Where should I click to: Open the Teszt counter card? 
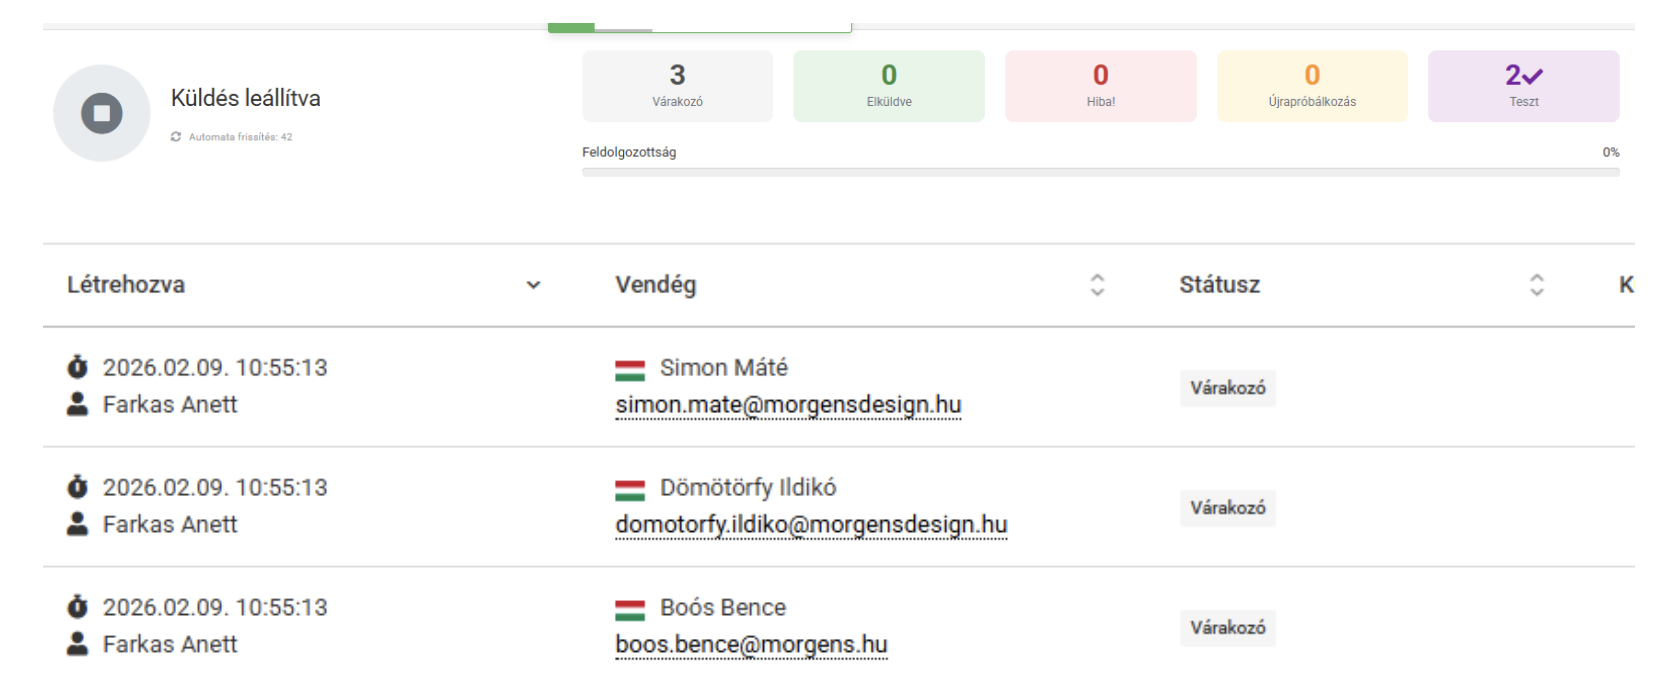pyautogui.click(x=1523, y=86)
